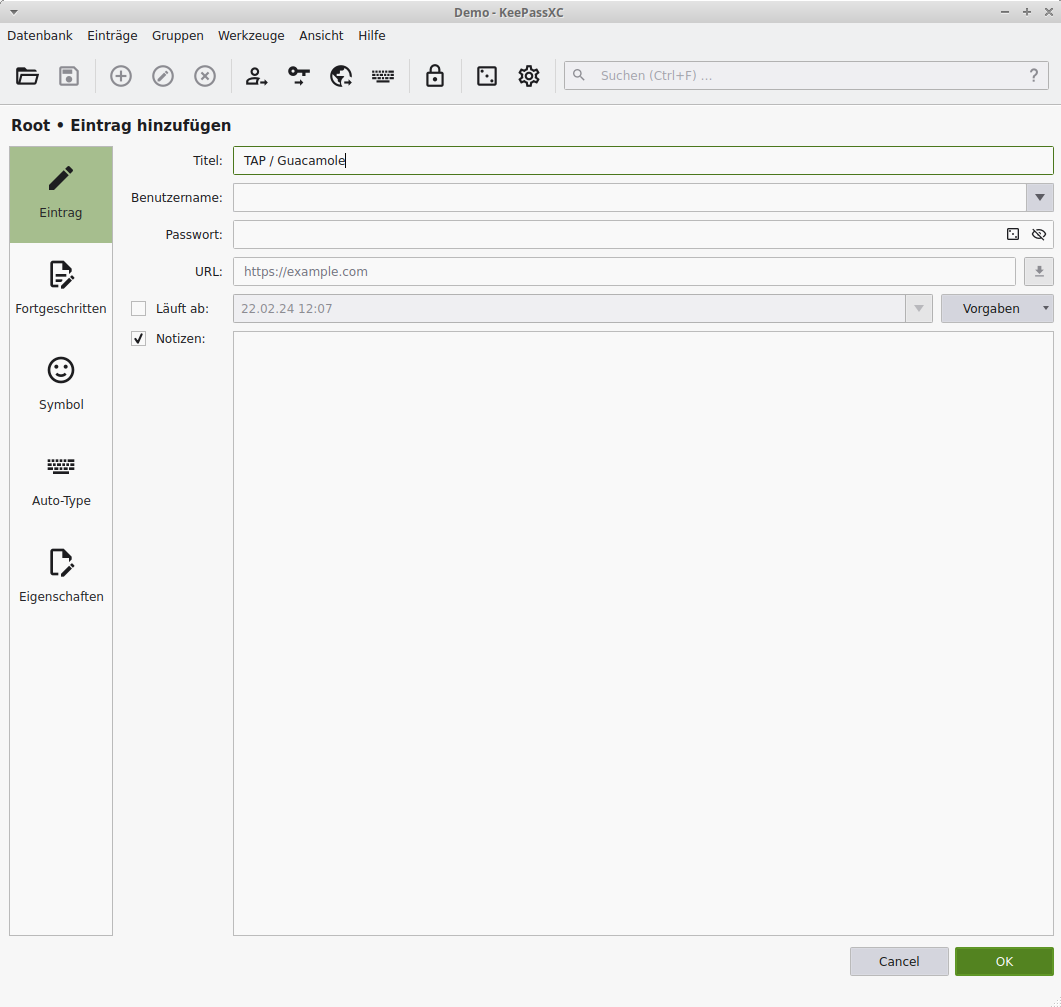Open the Vorgaben dropdown

click(x=996, y=308)
